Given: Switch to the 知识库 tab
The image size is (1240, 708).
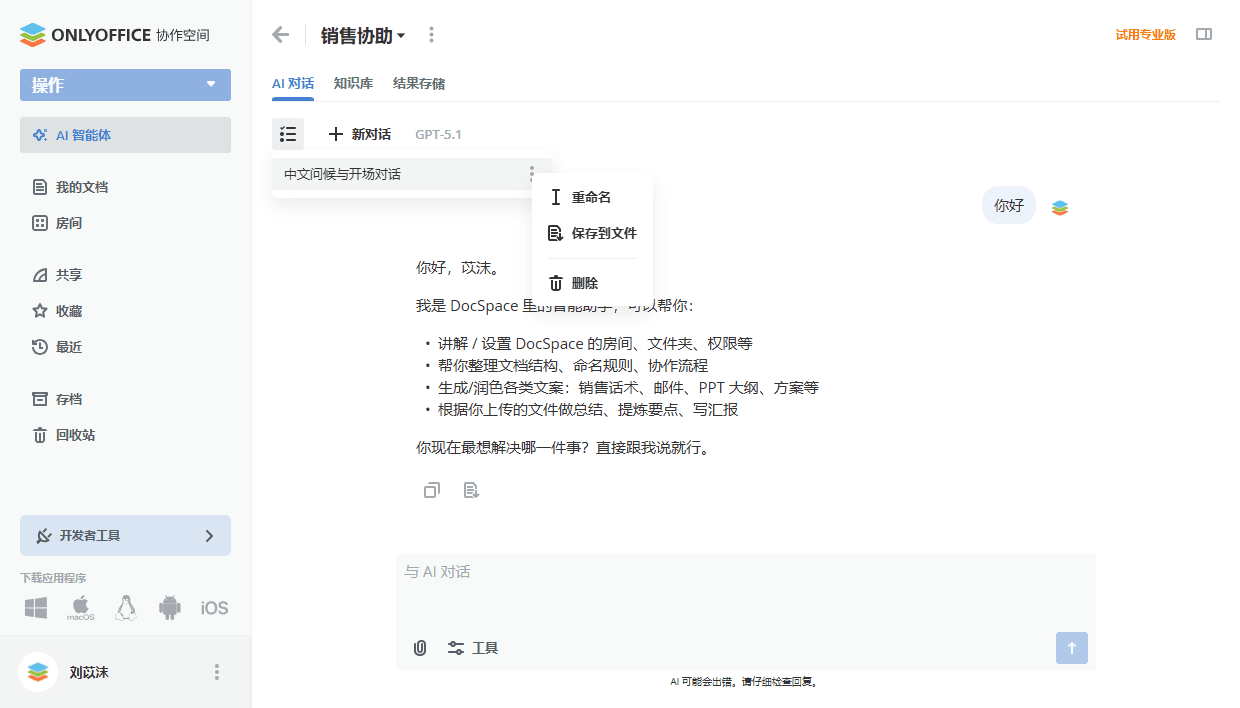Looking at the screenshot, I should click(x=353, y=83).
